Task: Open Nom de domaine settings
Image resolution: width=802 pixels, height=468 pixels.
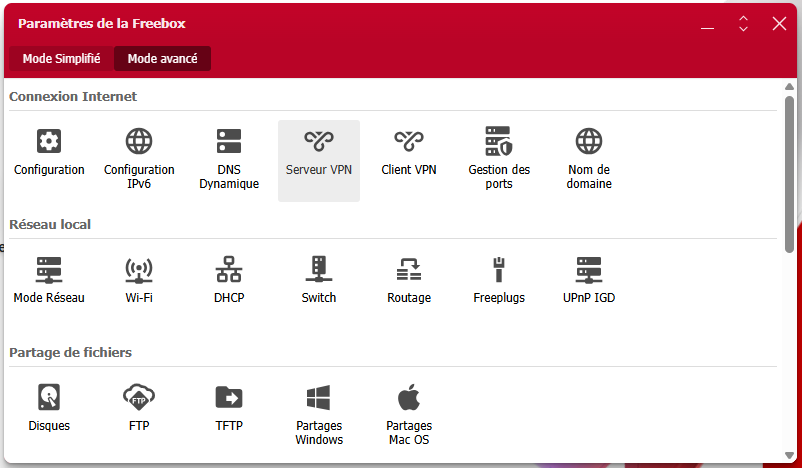Action: (x=589, y=160)
